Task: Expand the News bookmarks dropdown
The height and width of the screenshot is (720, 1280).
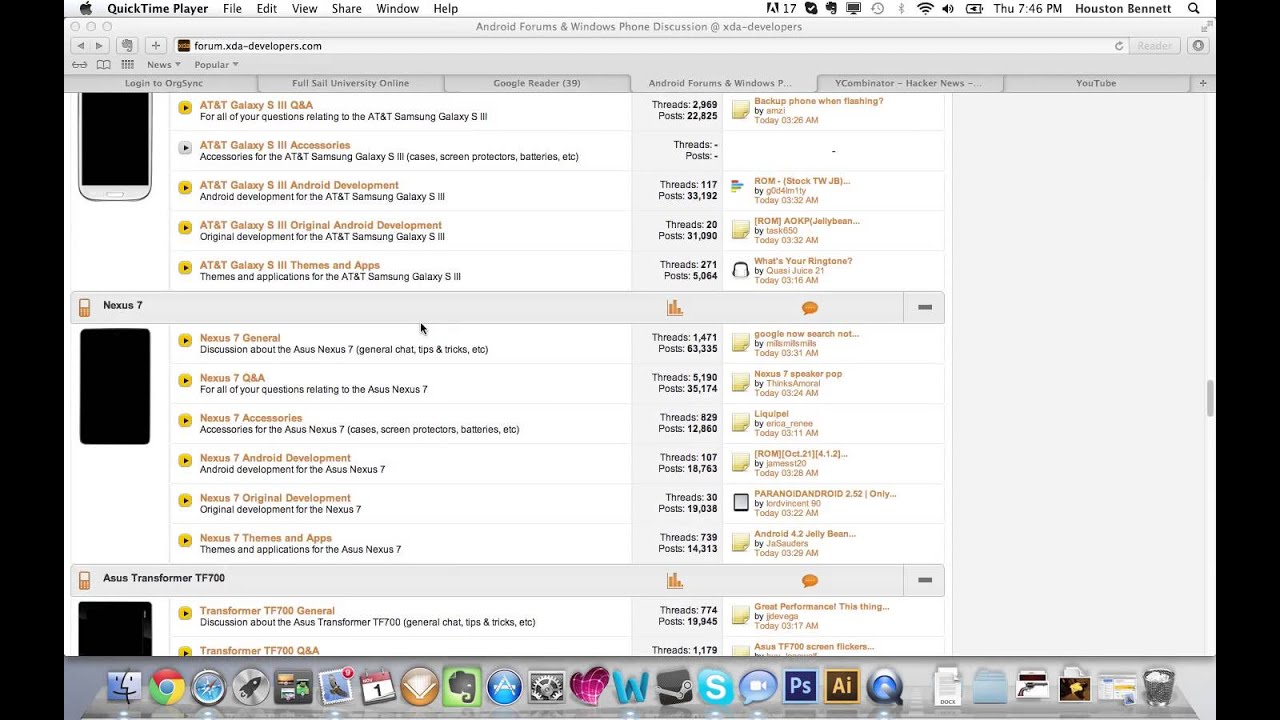Action: coord(164,64)
